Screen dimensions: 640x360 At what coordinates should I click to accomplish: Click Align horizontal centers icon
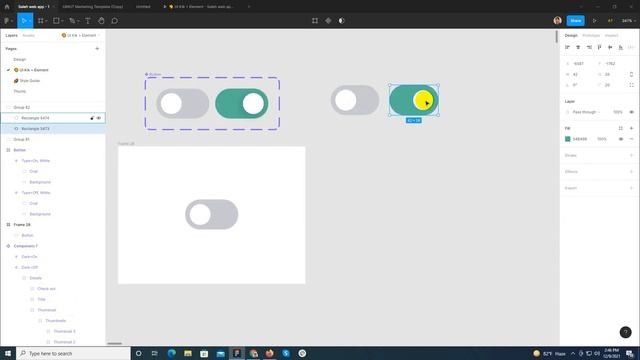(578, 47)
